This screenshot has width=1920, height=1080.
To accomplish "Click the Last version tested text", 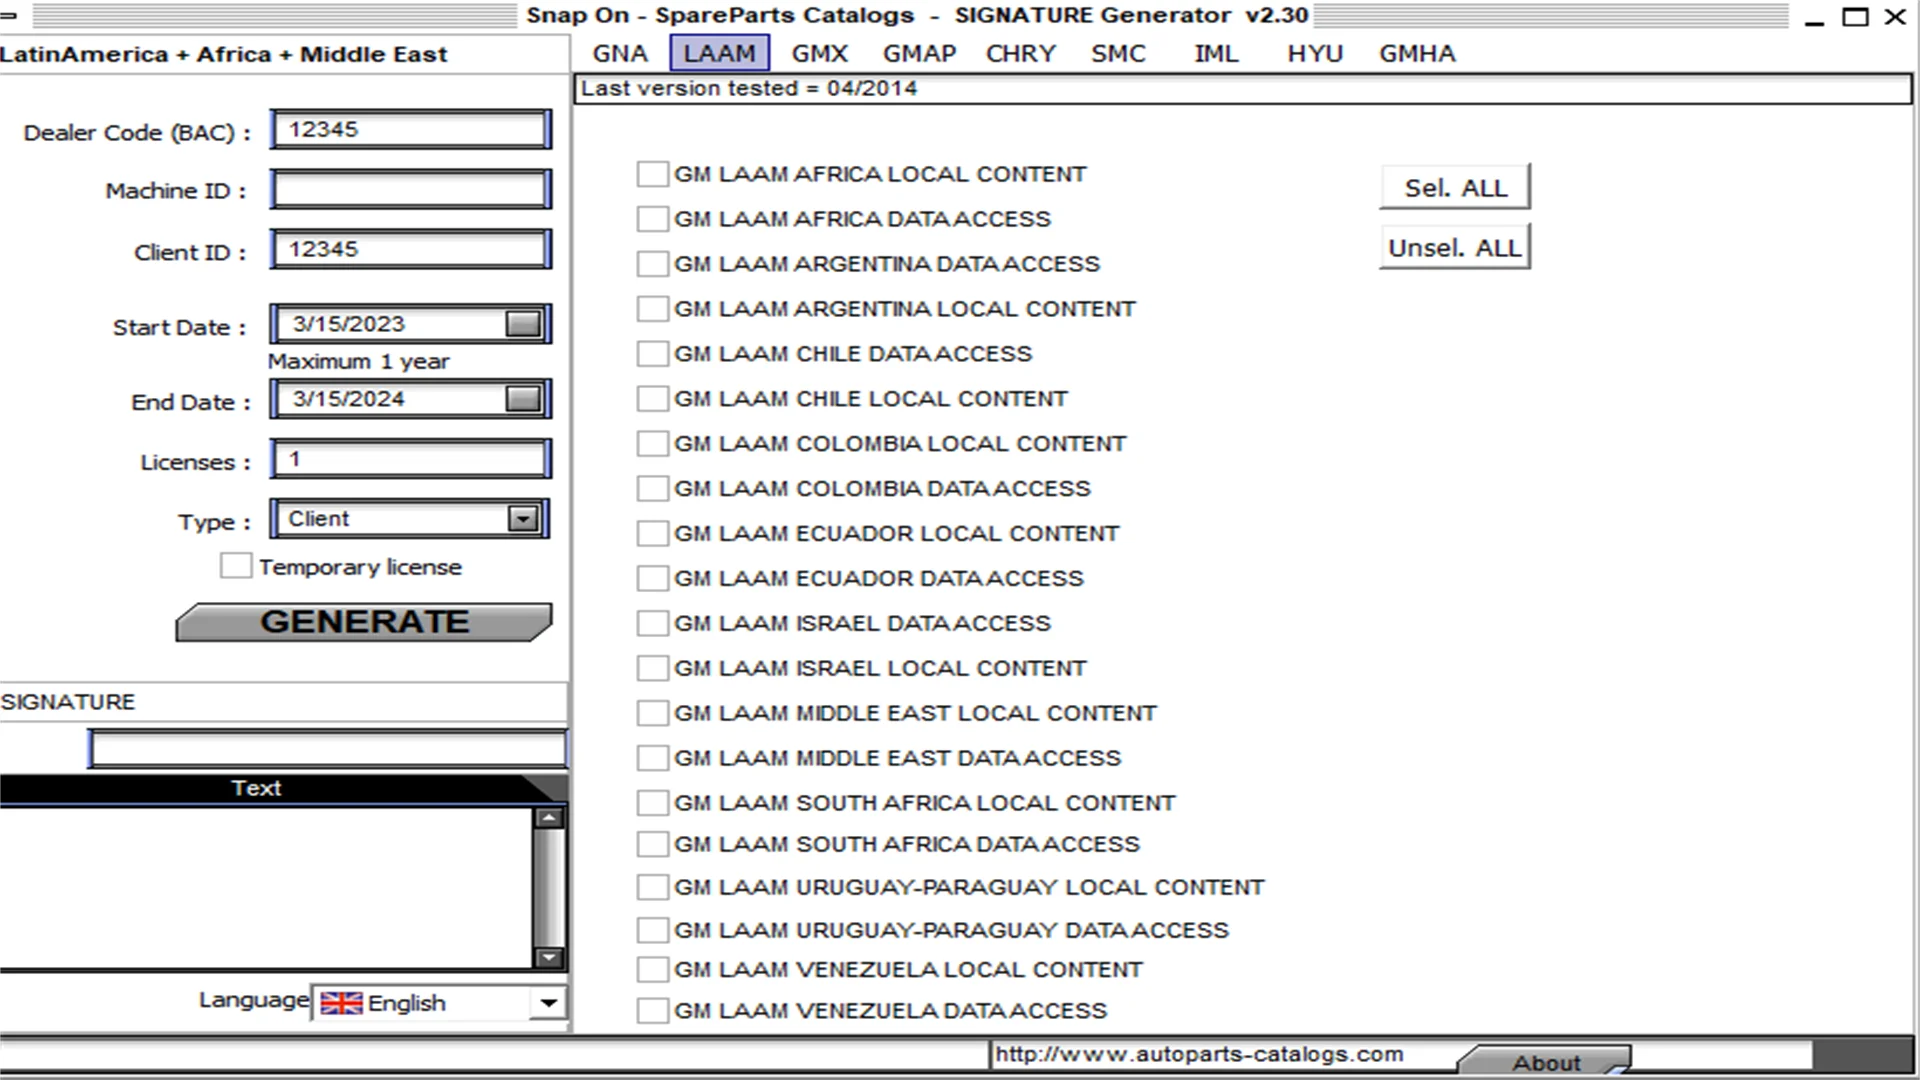I will tap(748, 88).
